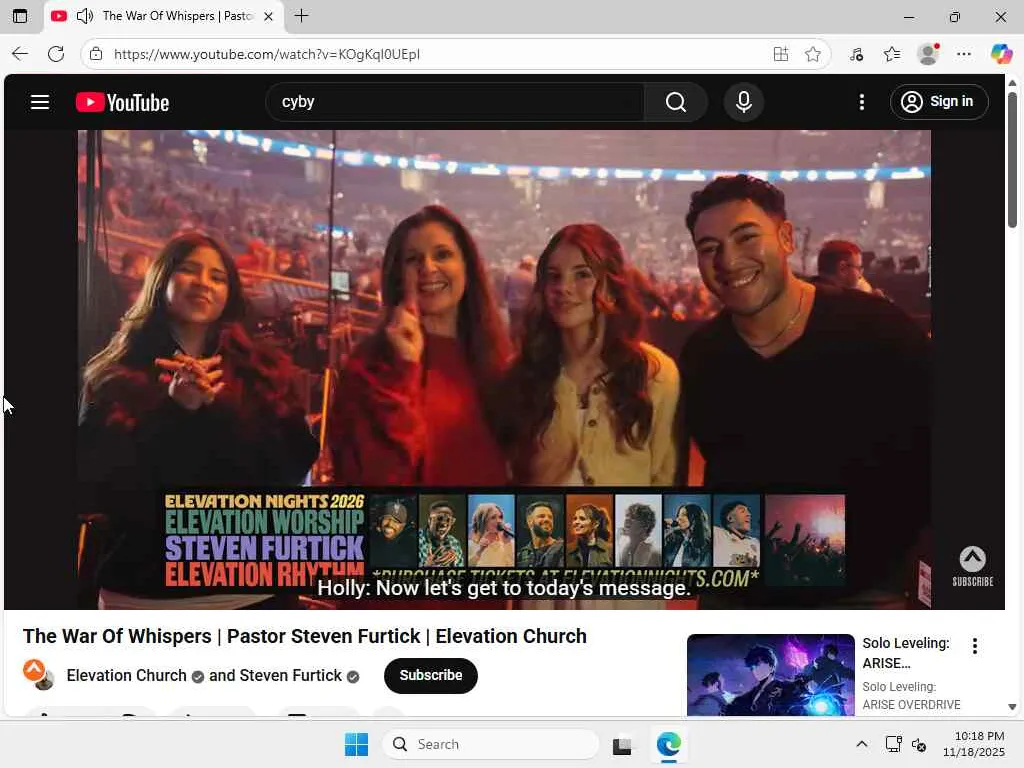Subscribe to Elevation Church

pos(430,675)
